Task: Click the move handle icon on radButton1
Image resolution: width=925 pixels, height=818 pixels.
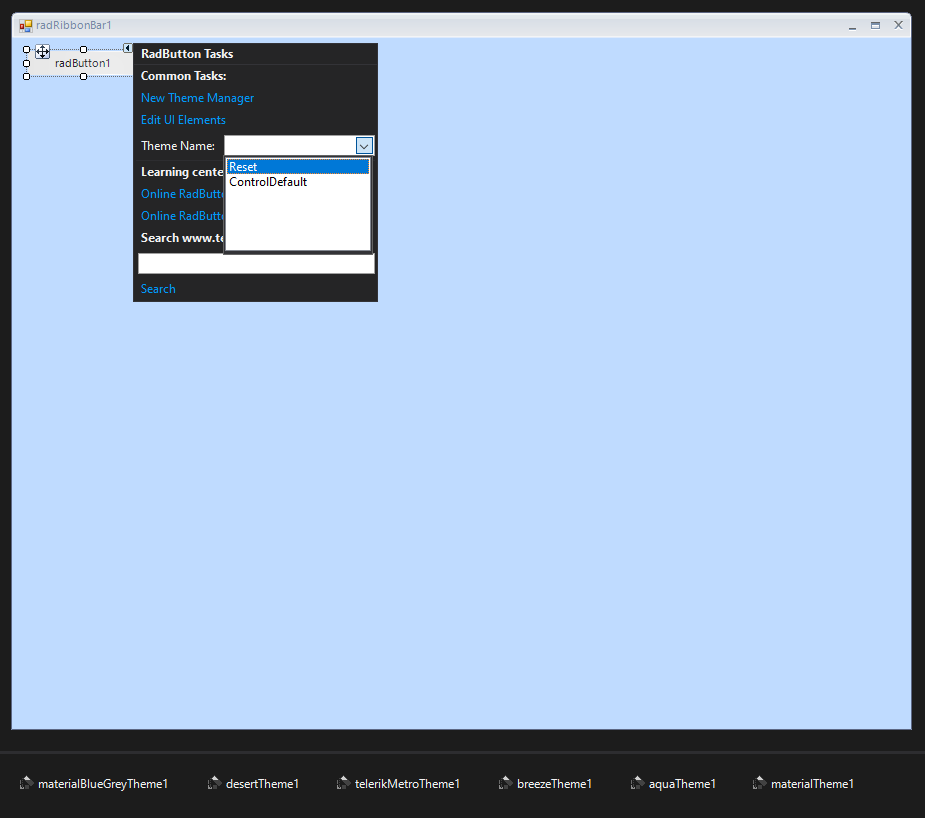Action: [43, 52]
